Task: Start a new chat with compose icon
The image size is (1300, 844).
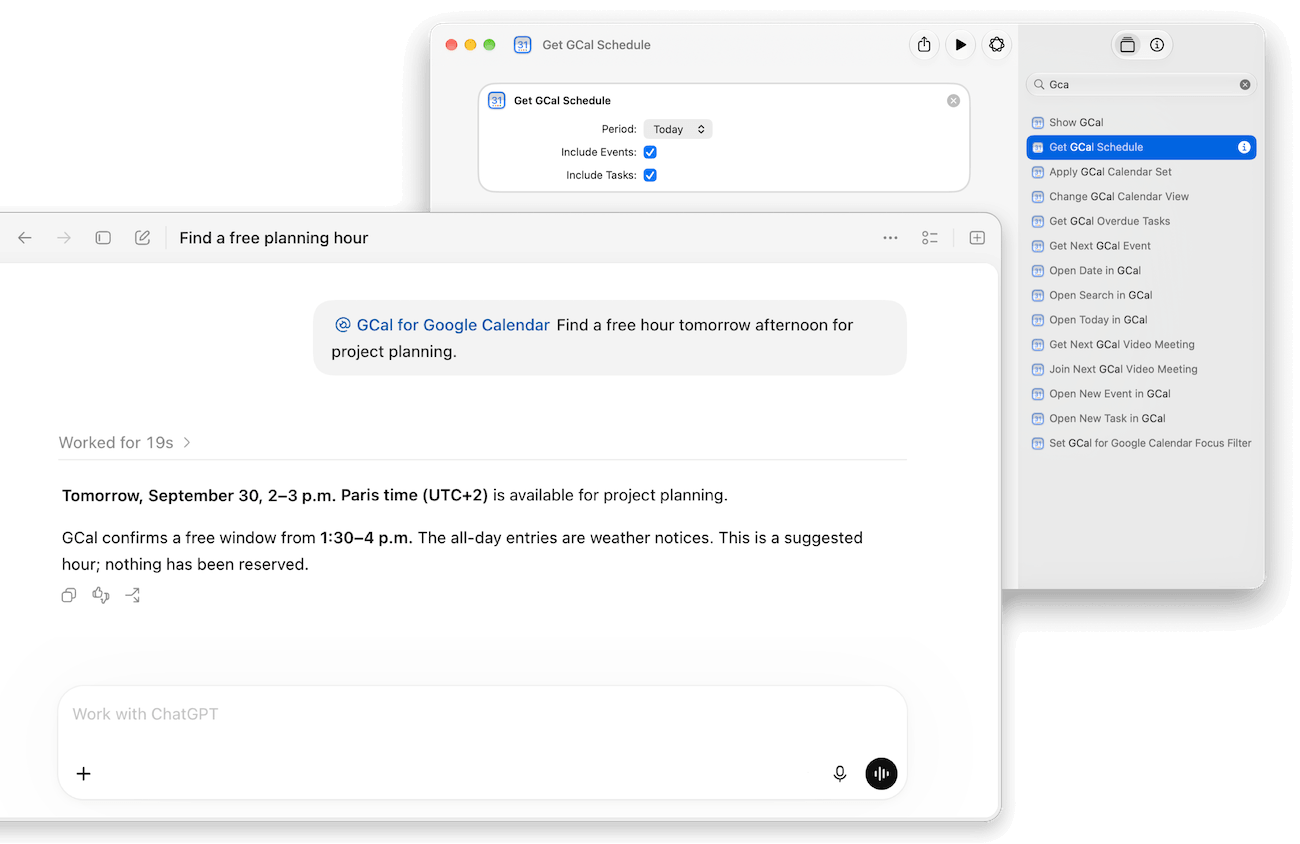Action: click(x=143, y=238)
